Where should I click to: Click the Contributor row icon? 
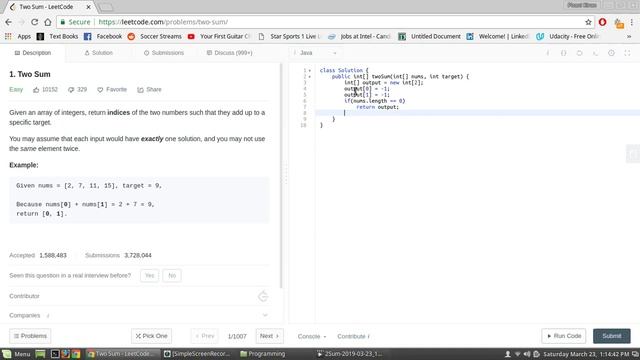pos(263,296)
